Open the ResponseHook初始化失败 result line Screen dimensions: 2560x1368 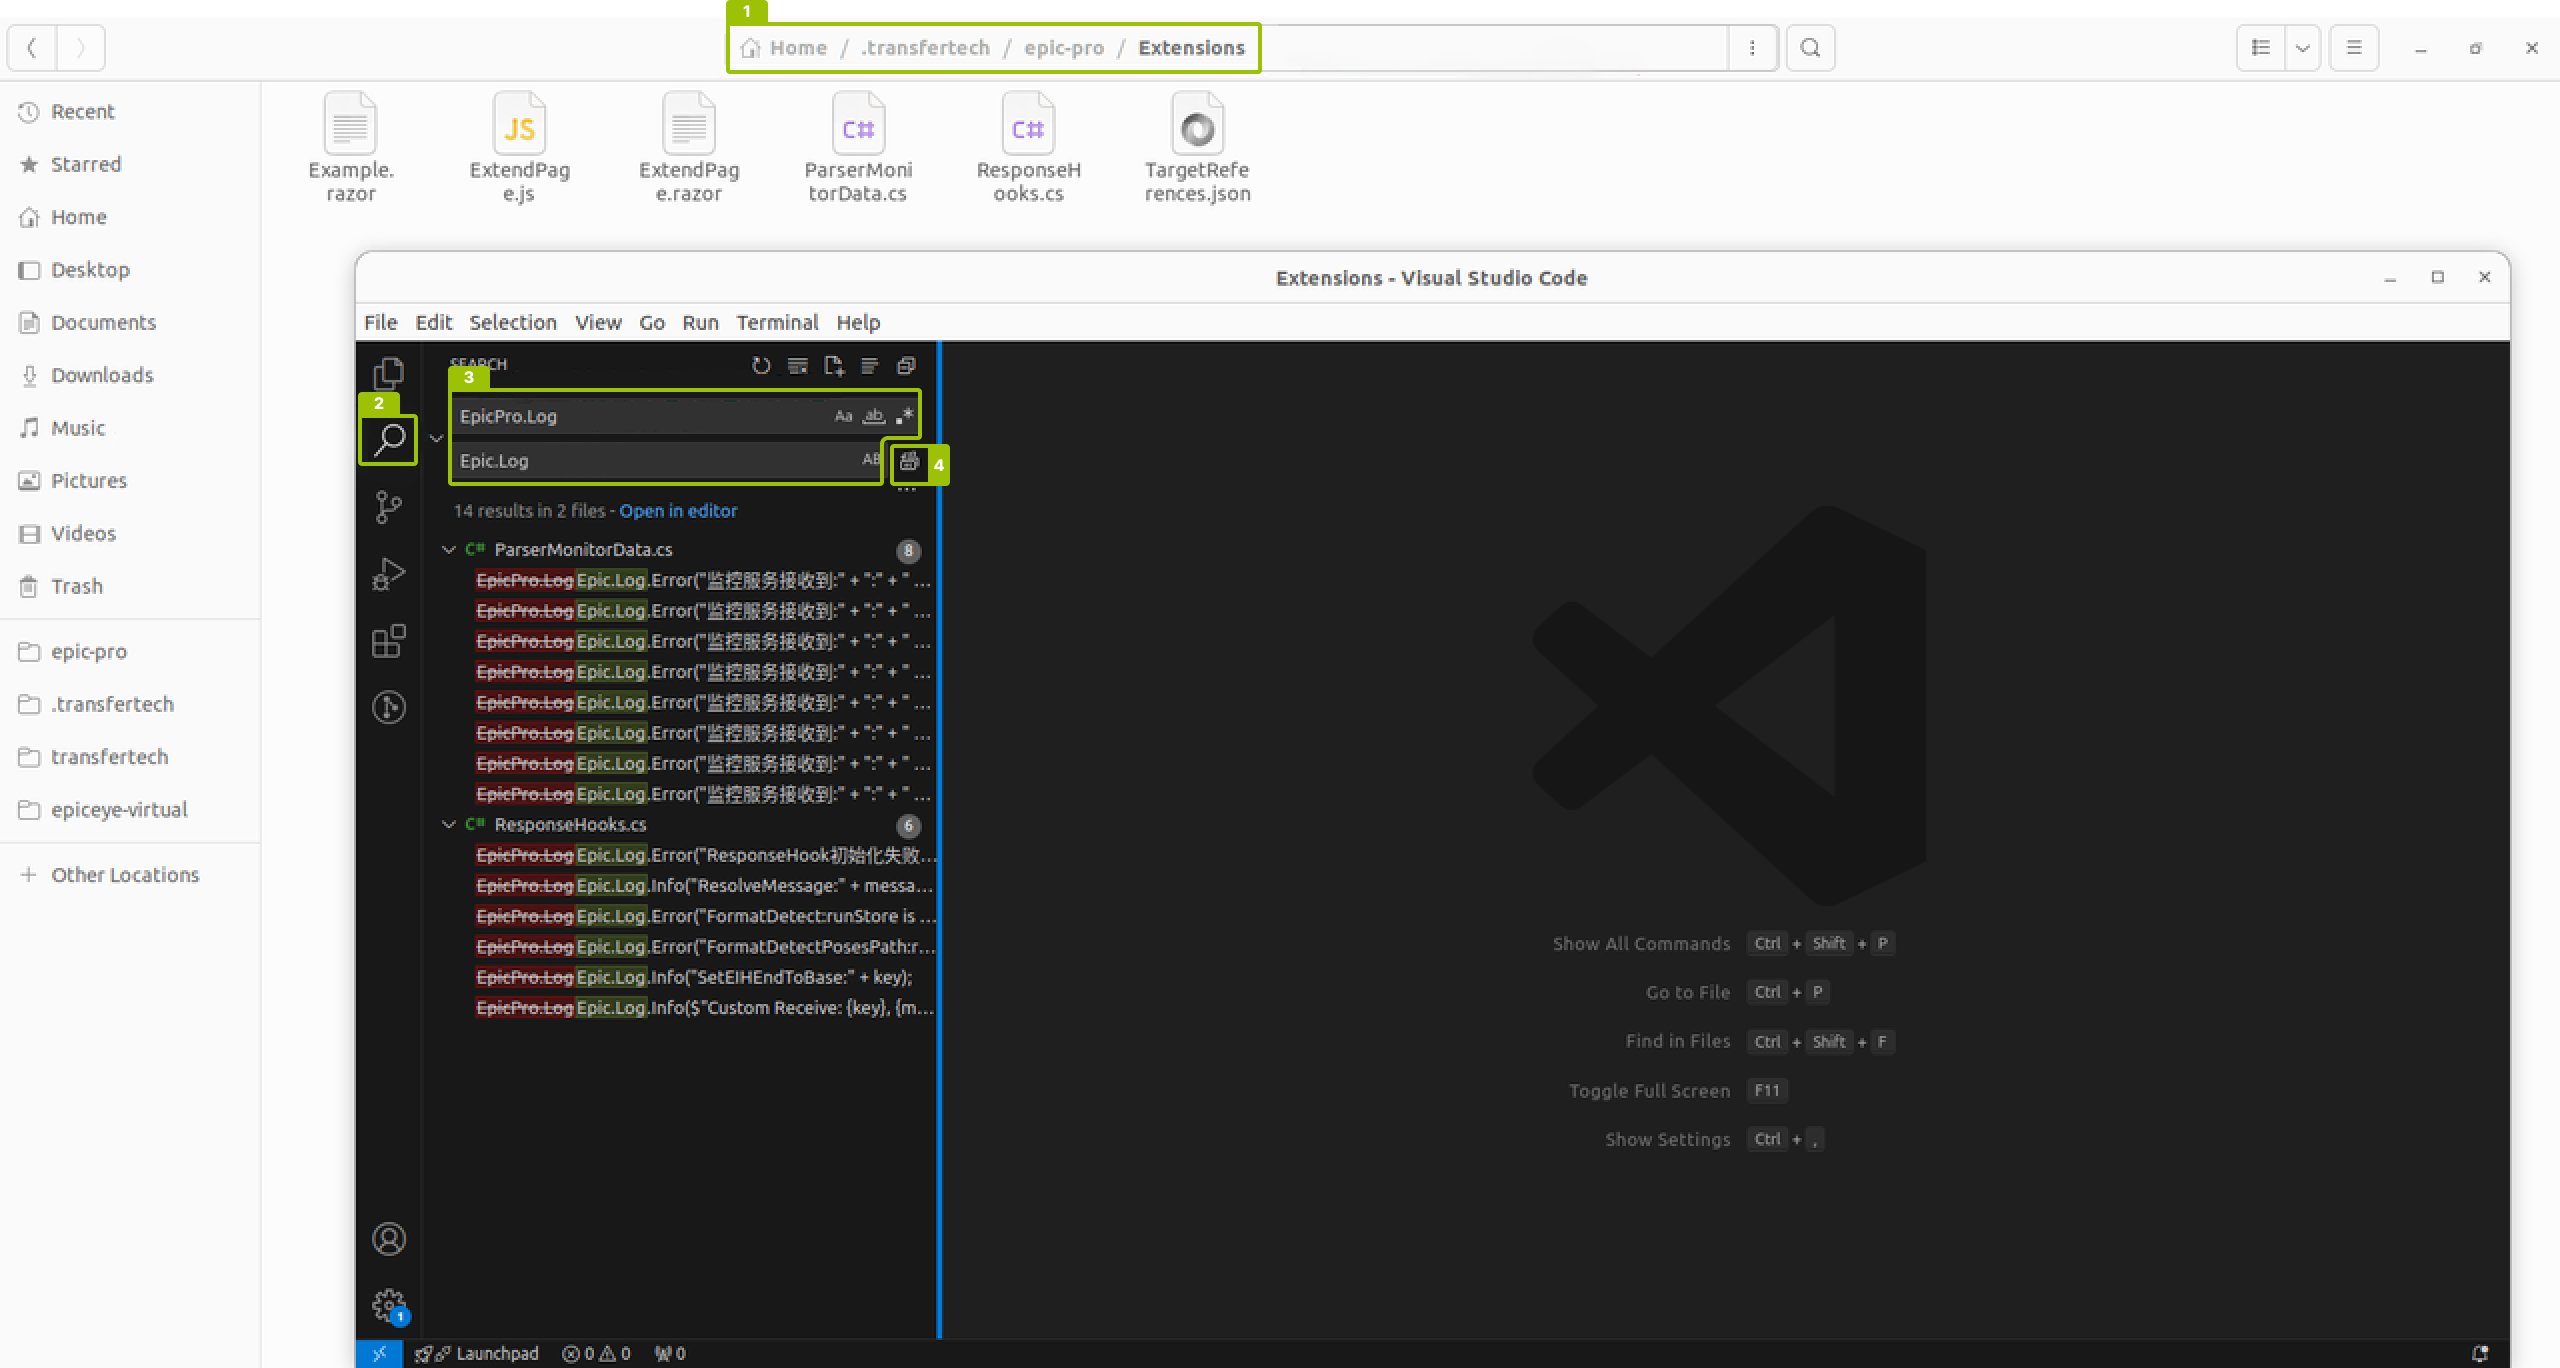pos(705,855)
